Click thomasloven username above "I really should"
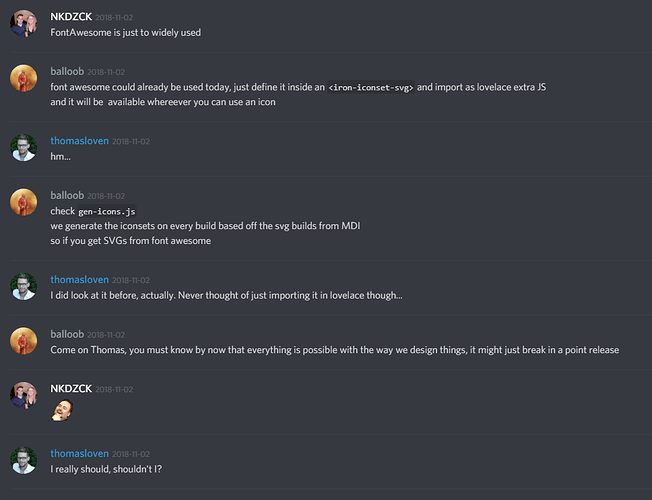 [80, 452]
